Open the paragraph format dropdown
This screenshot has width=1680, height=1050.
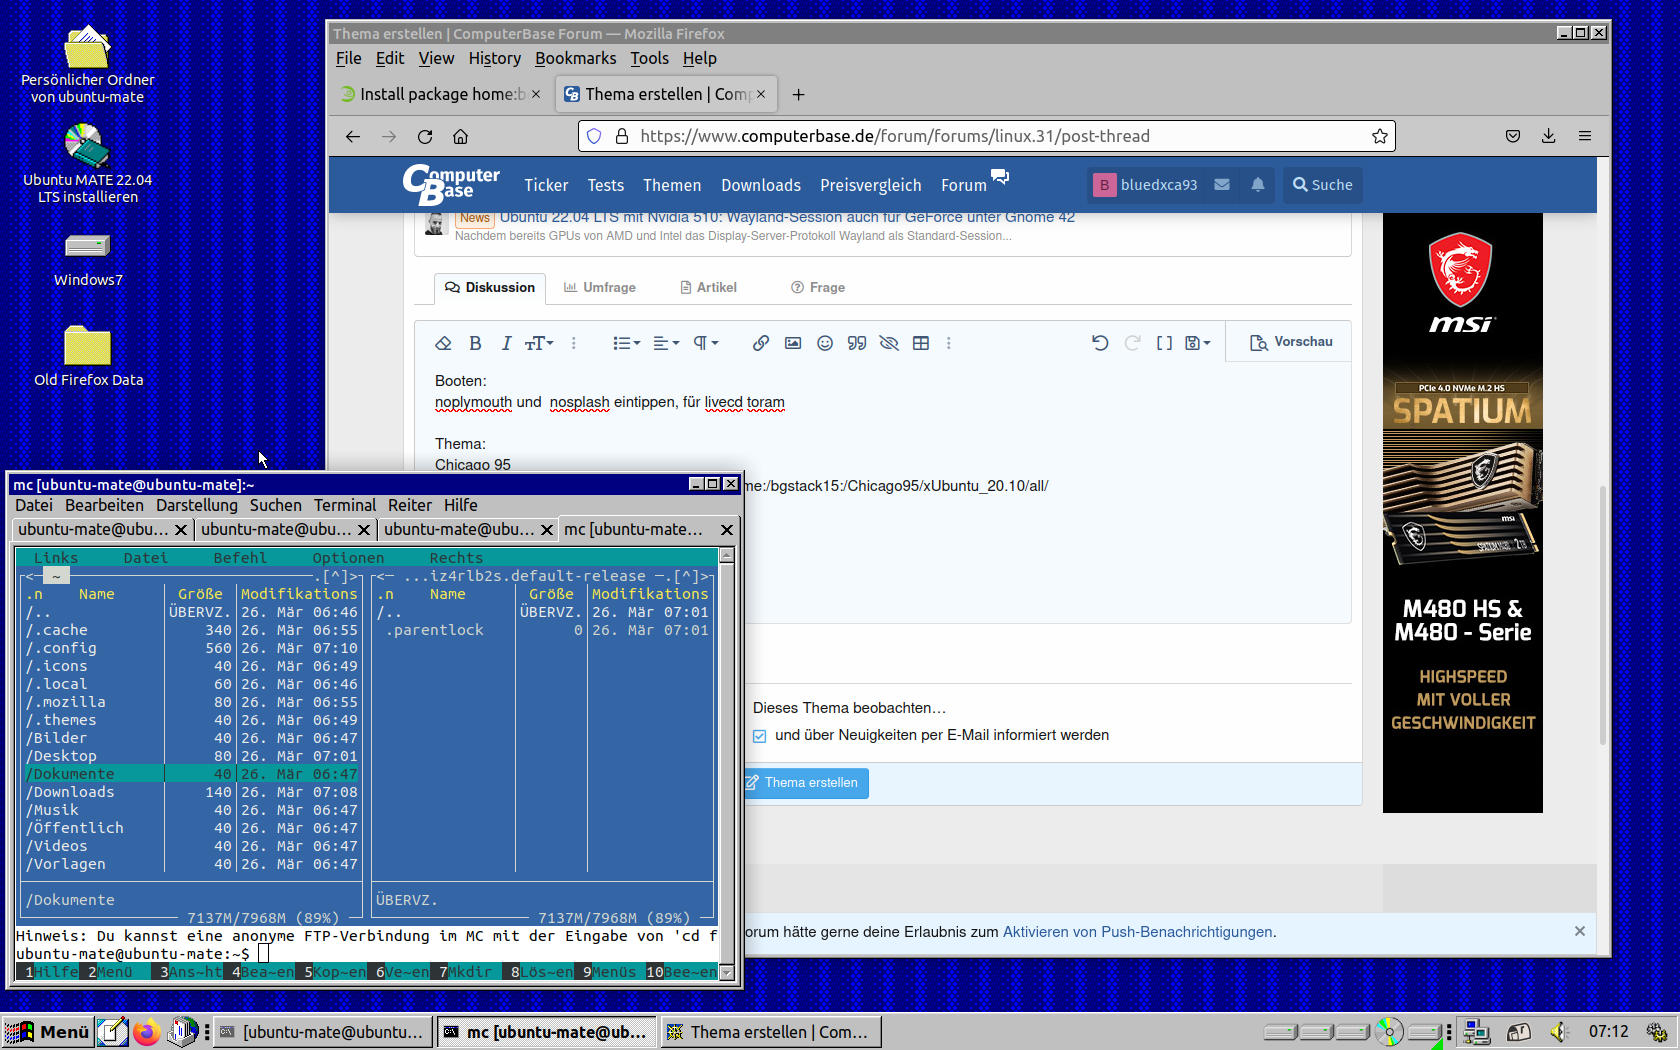pyautogui.click(x=706, y=343)
